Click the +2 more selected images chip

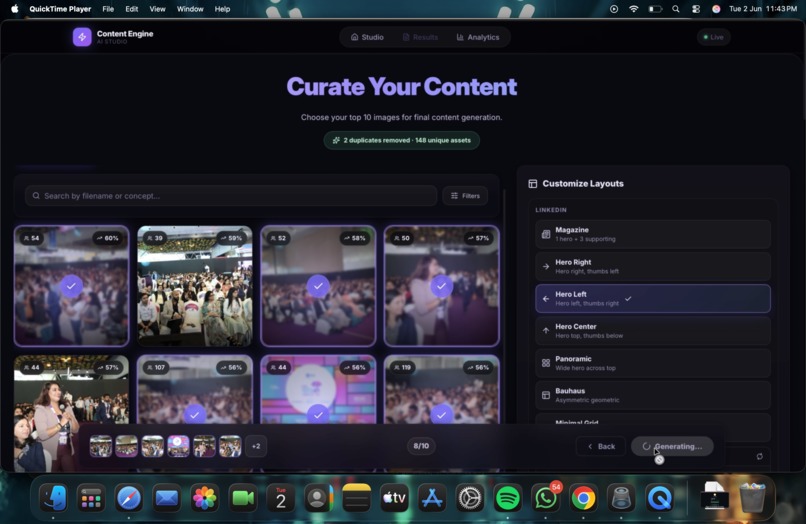[x=256, y=446]
